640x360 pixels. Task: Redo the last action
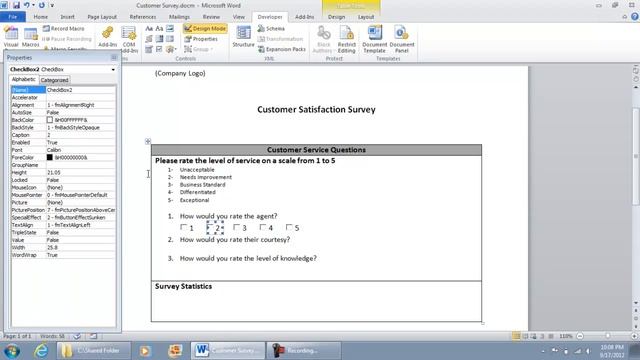(x=42, y=5)
